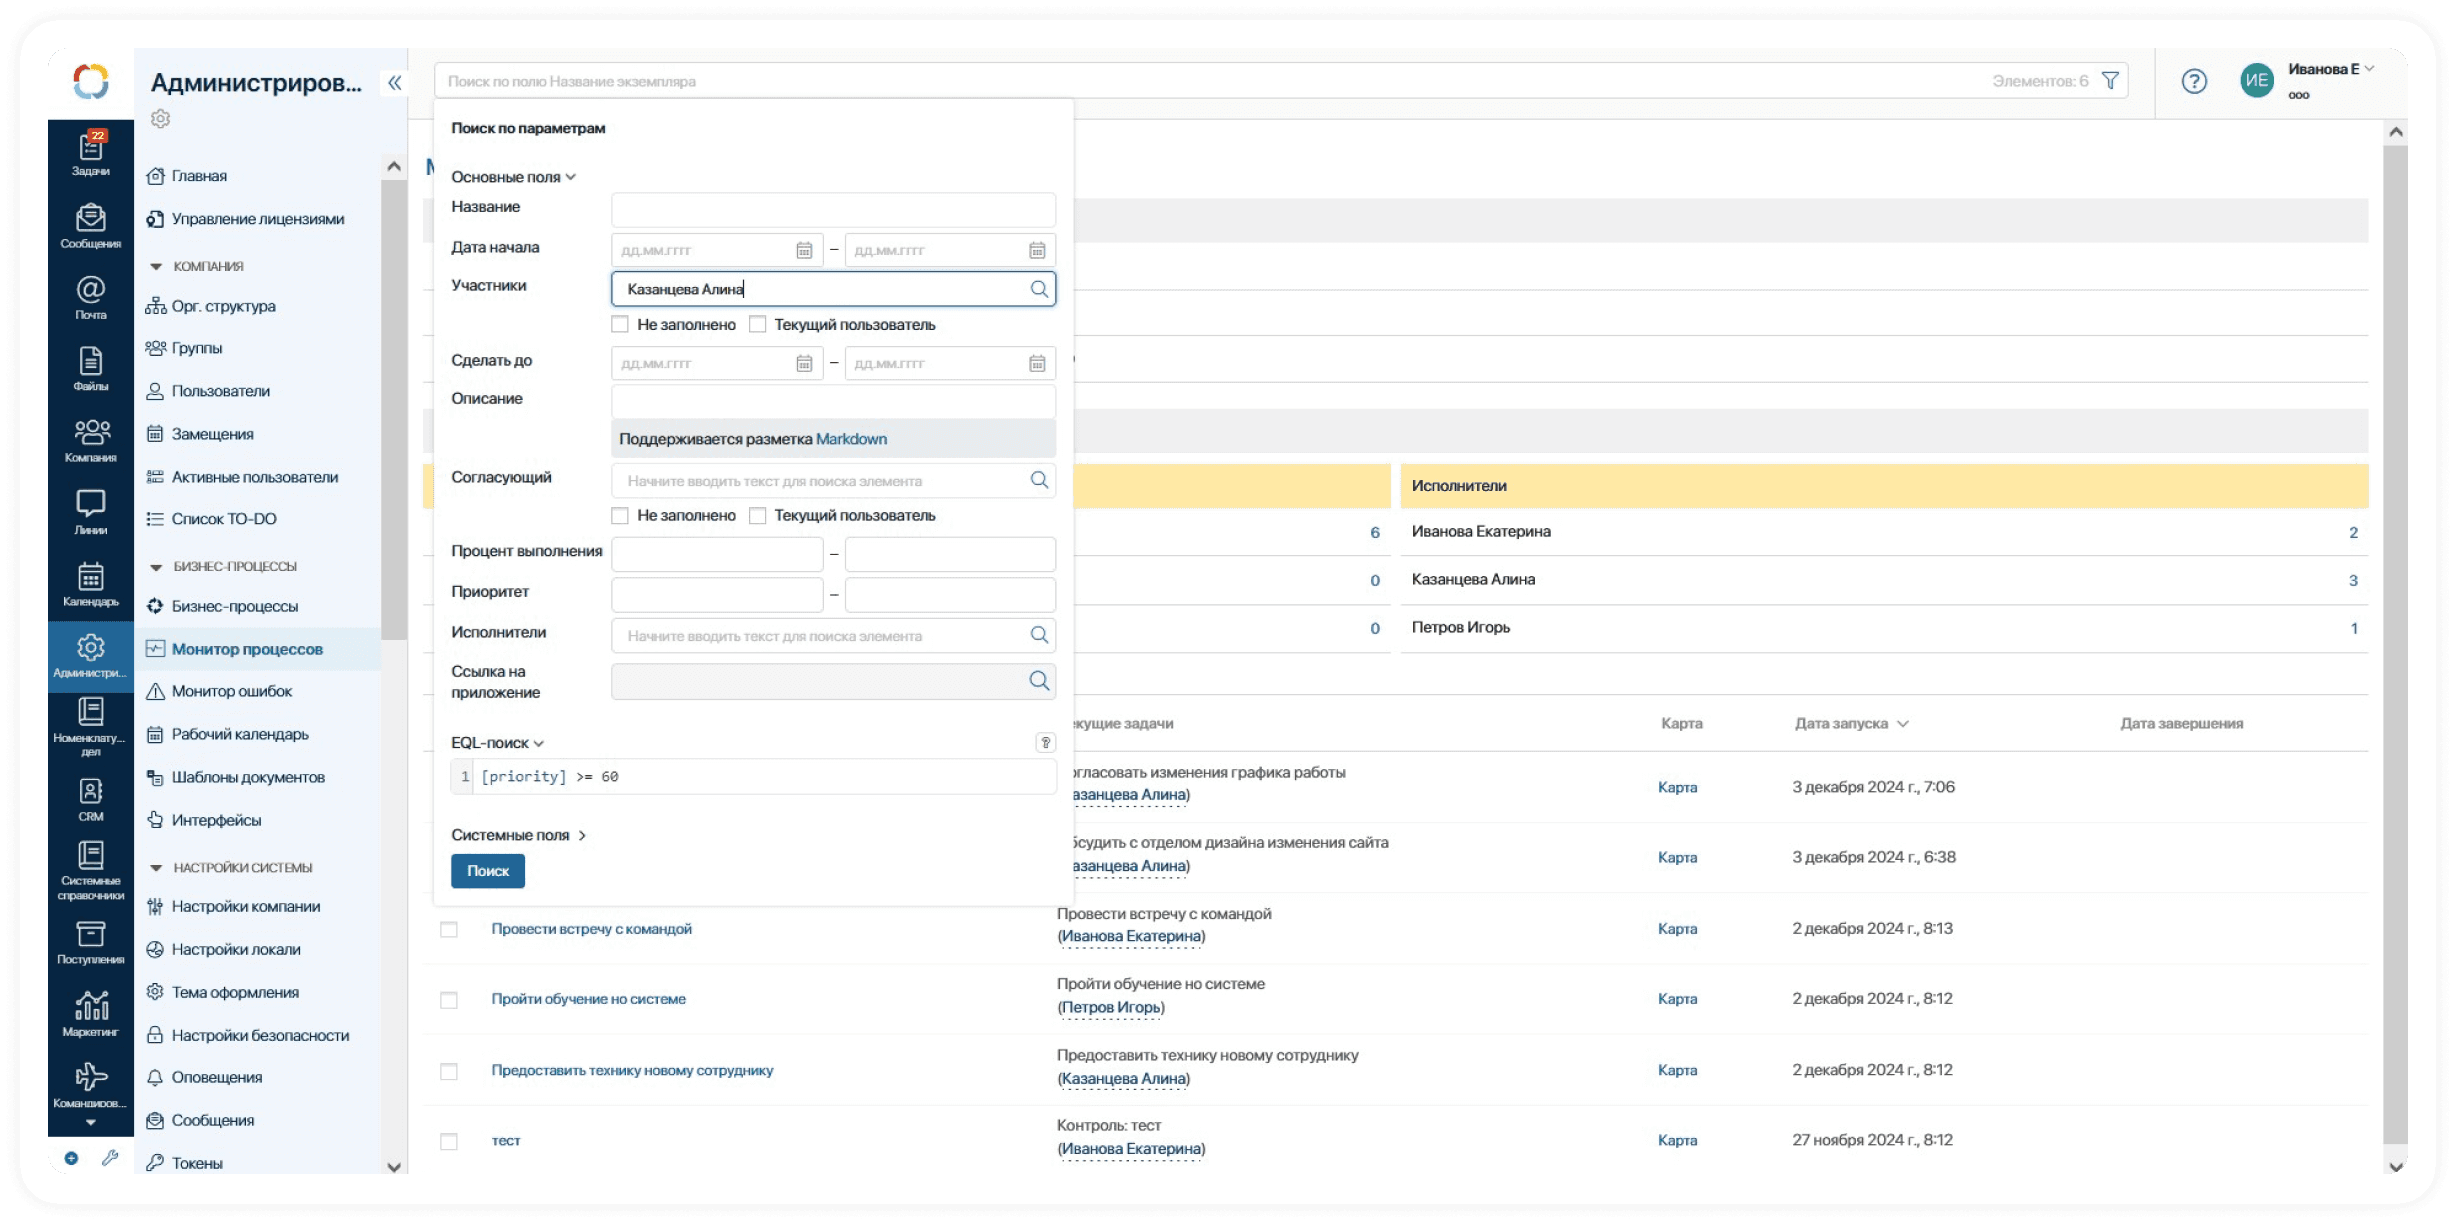Open 'Монитор ошибок' menu item
This screenshot has width=2456, height=1224.
[x=231, y=691]
